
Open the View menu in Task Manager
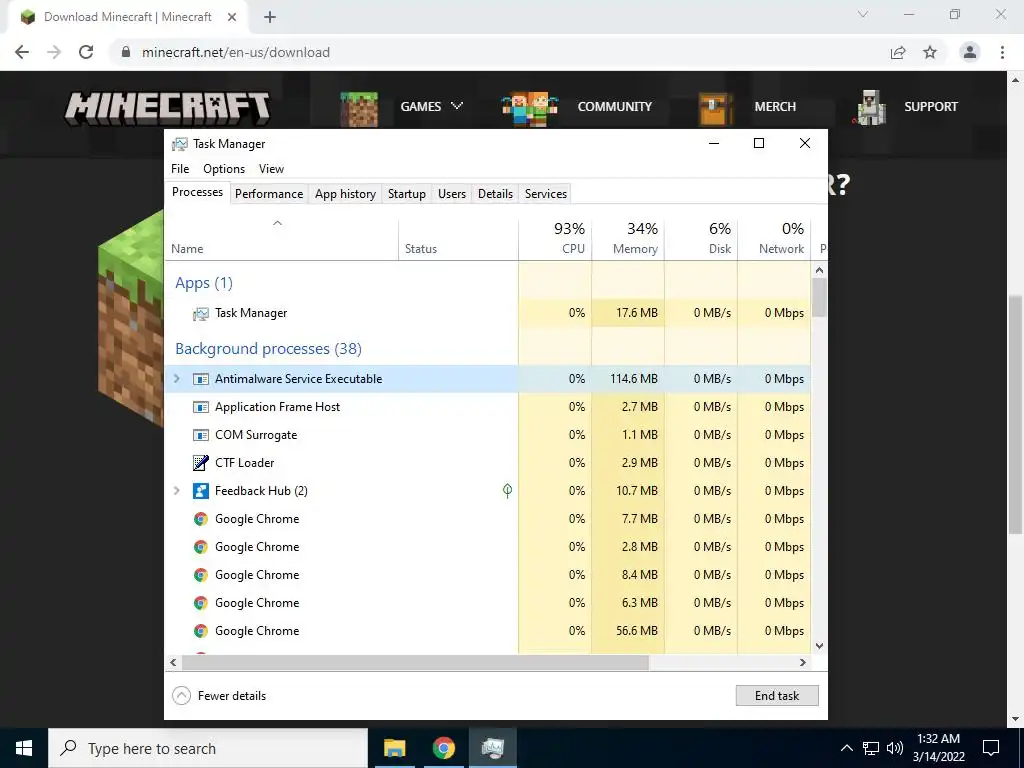[x=271, y=169]
